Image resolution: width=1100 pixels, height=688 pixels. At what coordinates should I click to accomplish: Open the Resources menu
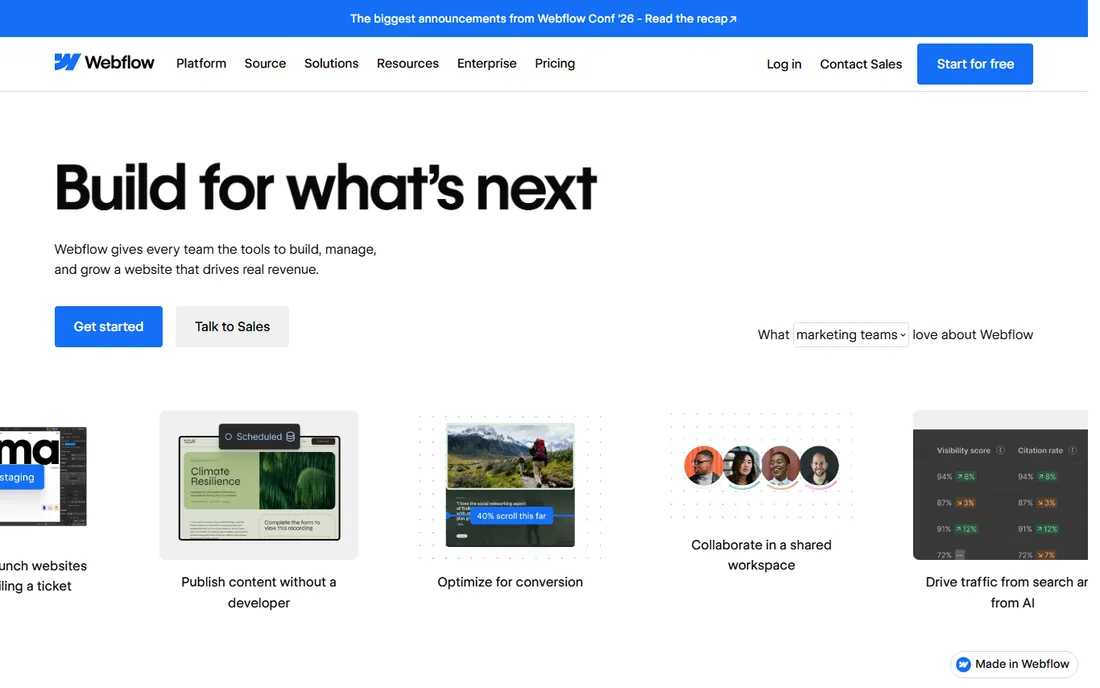click(x=408, y=63)
